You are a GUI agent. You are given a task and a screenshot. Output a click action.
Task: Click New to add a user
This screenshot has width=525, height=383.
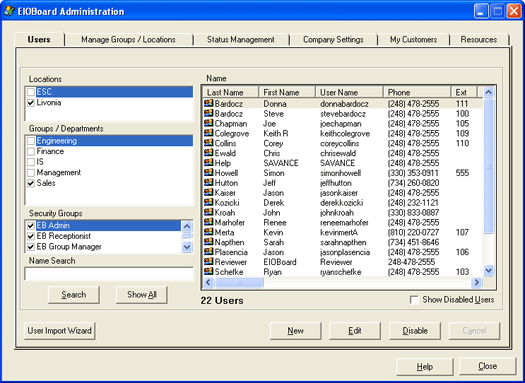point(295,331)
